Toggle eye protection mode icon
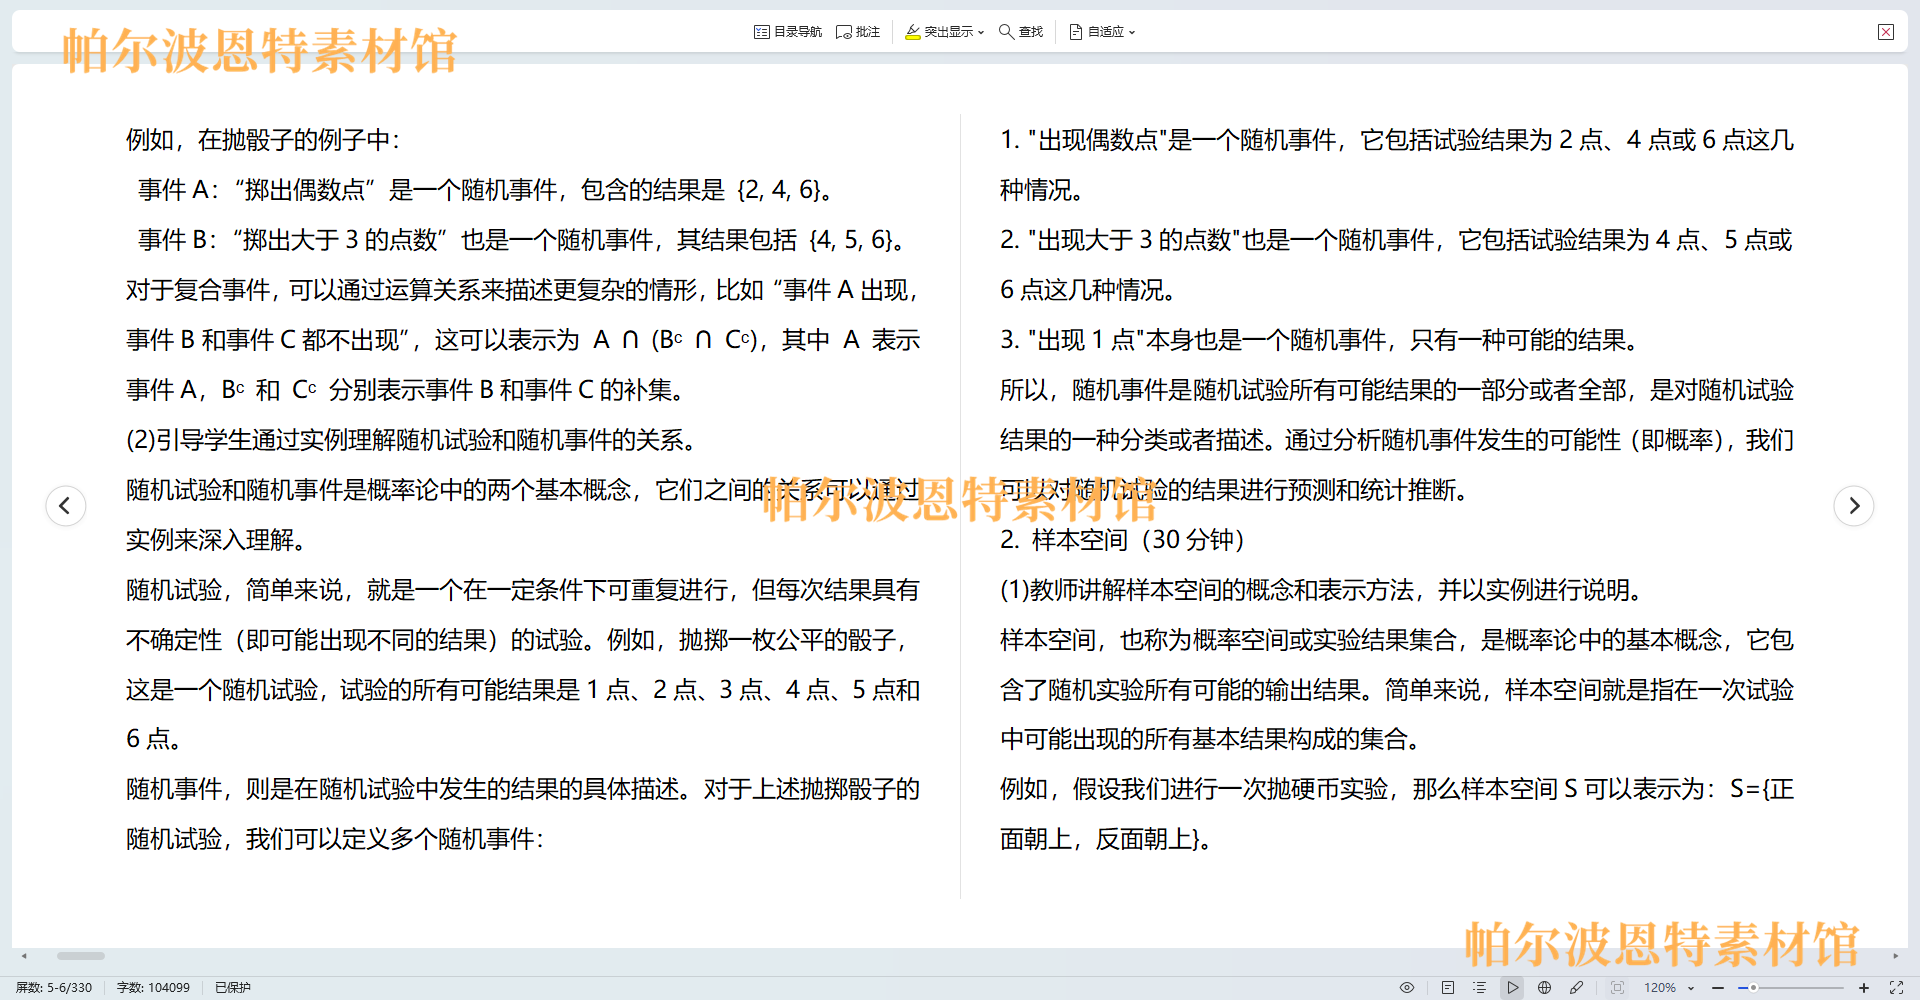1920x1000 pixels. (1407, 988)
